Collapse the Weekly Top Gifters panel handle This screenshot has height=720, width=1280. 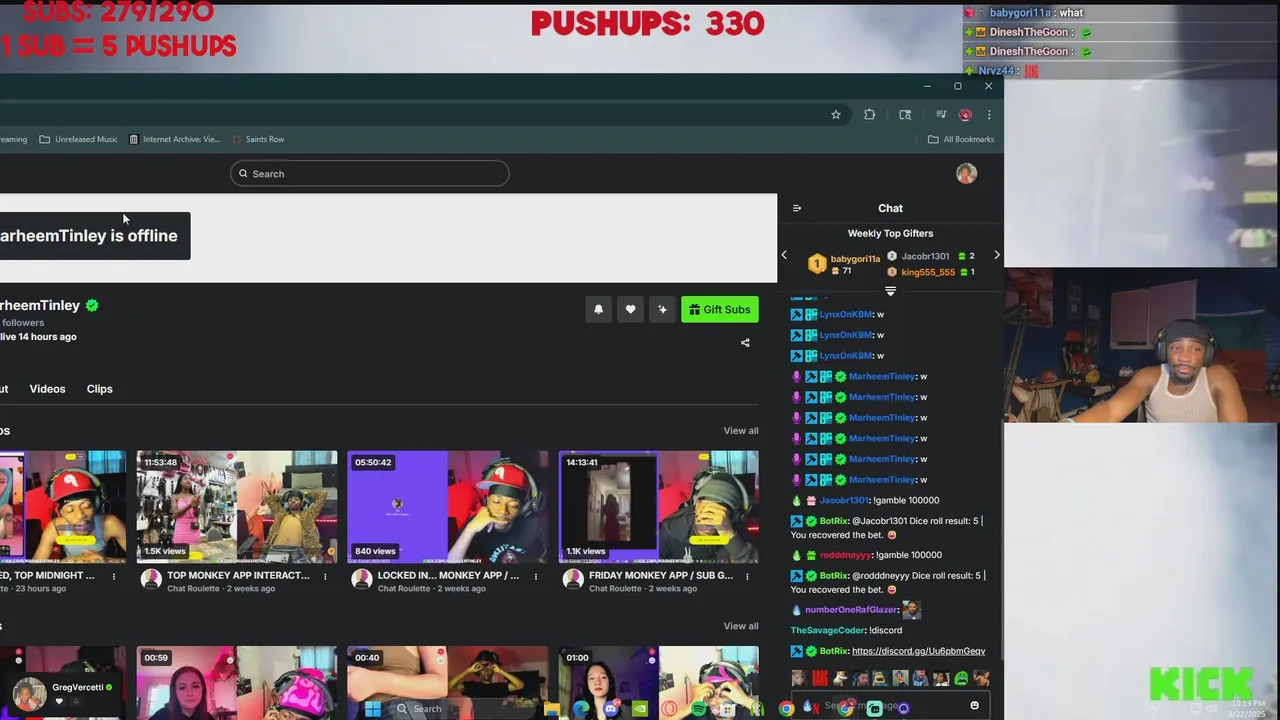click(x=890, y=291)
